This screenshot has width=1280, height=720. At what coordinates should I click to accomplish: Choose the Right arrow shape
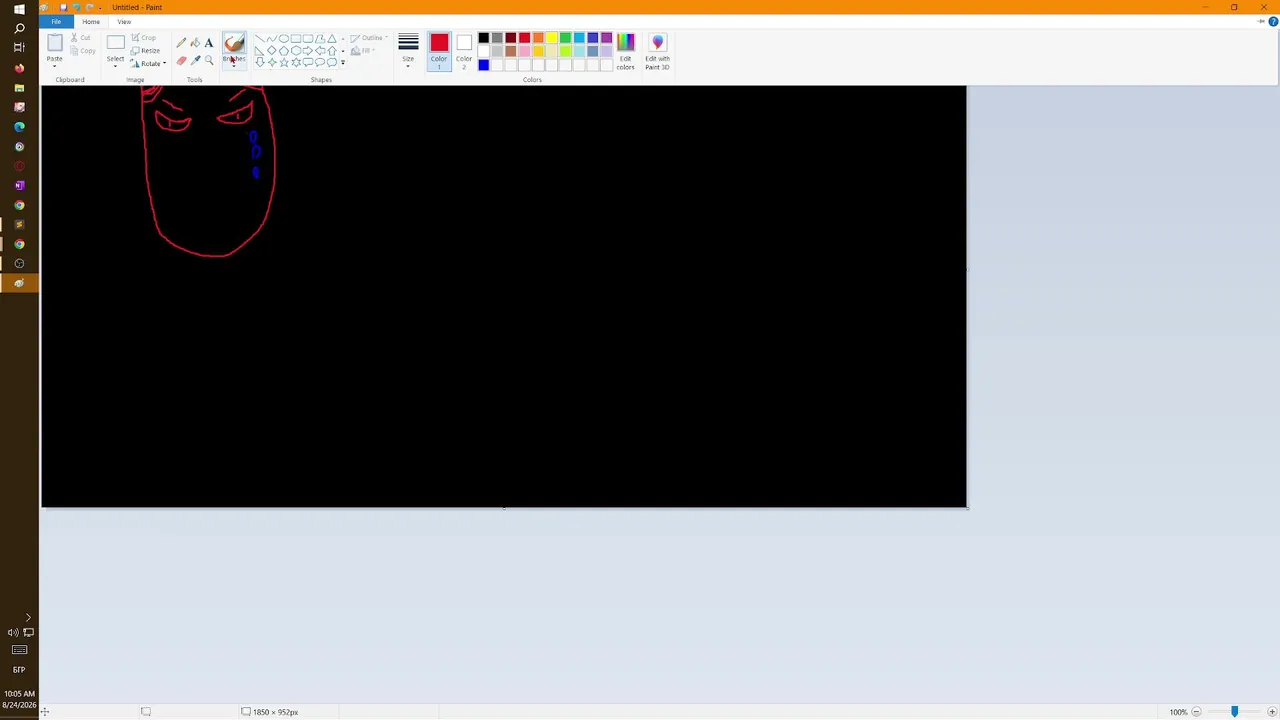(307, 51)
